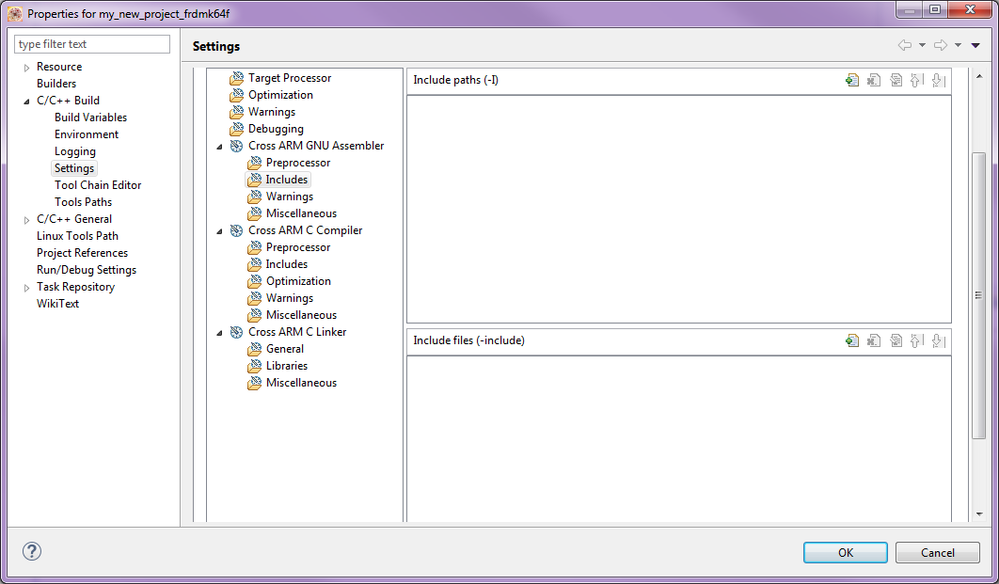The width and height of the screenshot is (999, 584).
Task: Click the scrollbar down arrow
Action: click(979, 514)
